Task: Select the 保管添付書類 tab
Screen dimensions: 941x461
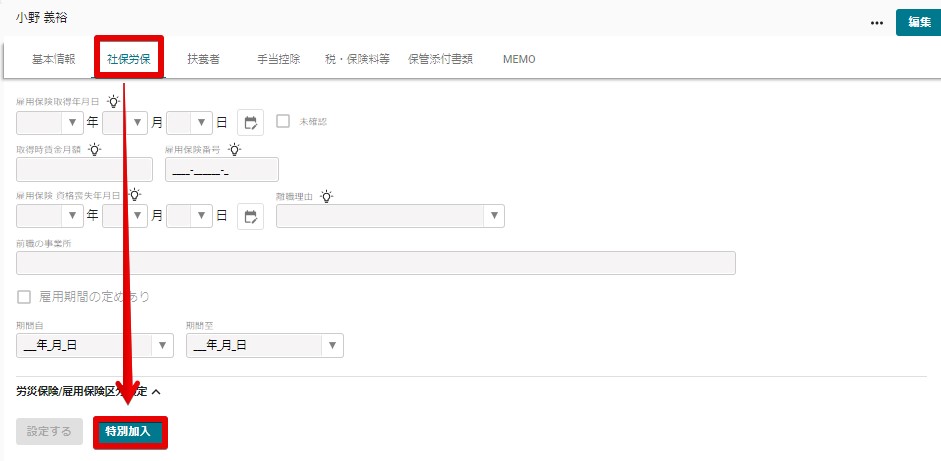Action: click(440, 59)
